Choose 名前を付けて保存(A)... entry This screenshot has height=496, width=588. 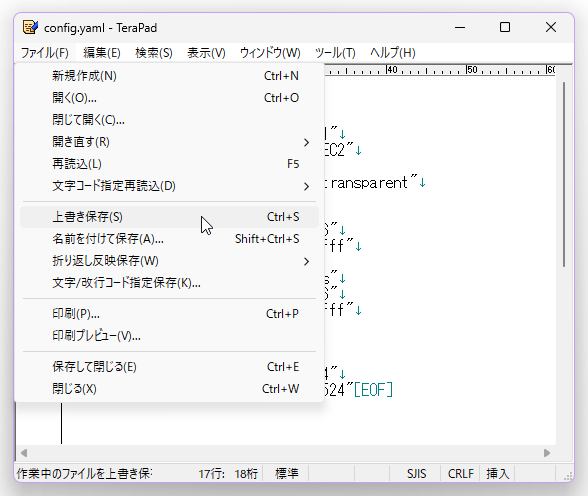(170, 239)
